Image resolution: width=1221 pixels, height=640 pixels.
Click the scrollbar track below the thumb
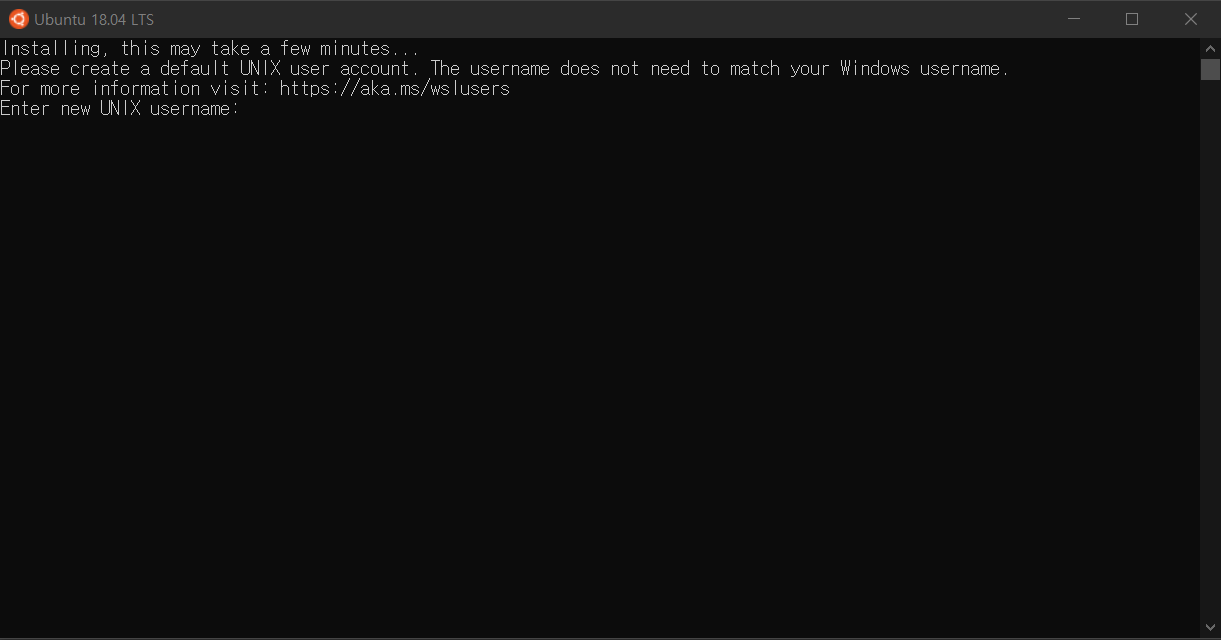pos(1210,350)
